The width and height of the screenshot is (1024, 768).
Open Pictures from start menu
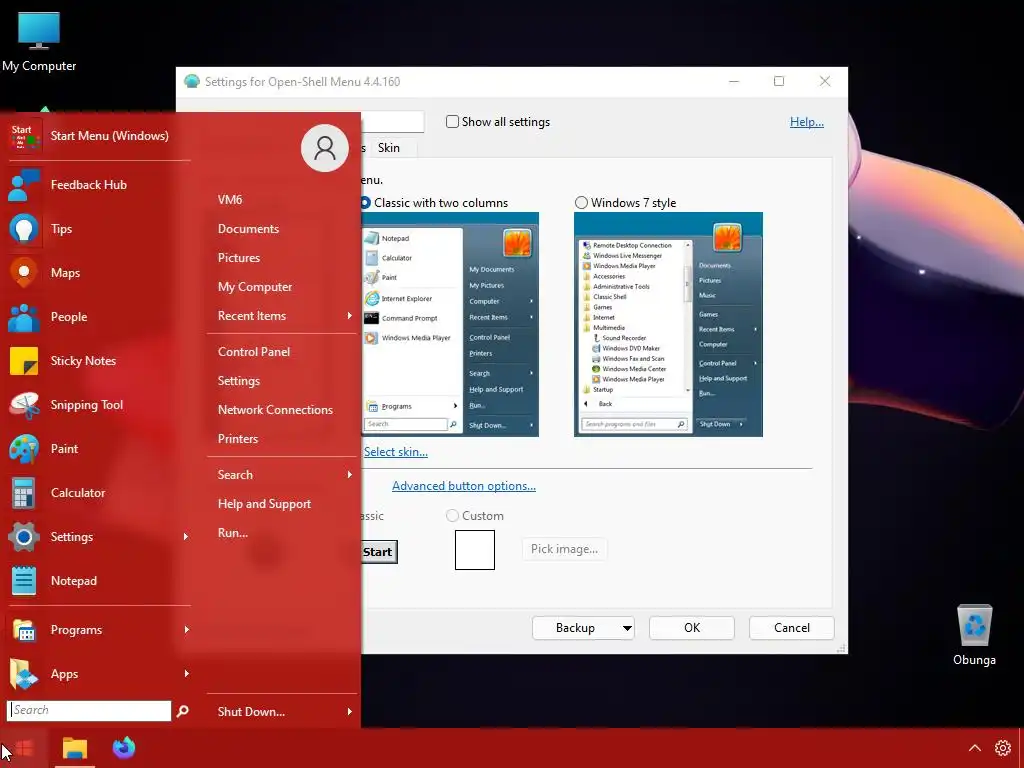click(x=239, y=258)
